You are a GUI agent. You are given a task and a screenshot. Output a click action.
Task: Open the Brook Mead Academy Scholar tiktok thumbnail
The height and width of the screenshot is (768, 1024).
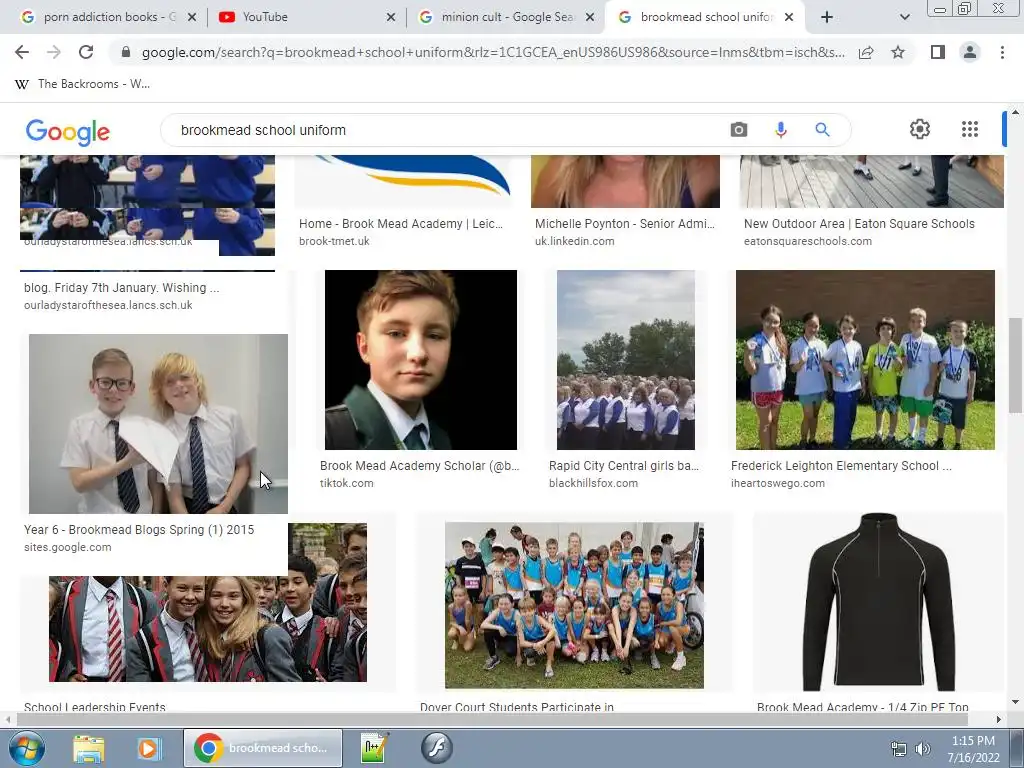tap(421, 360)
